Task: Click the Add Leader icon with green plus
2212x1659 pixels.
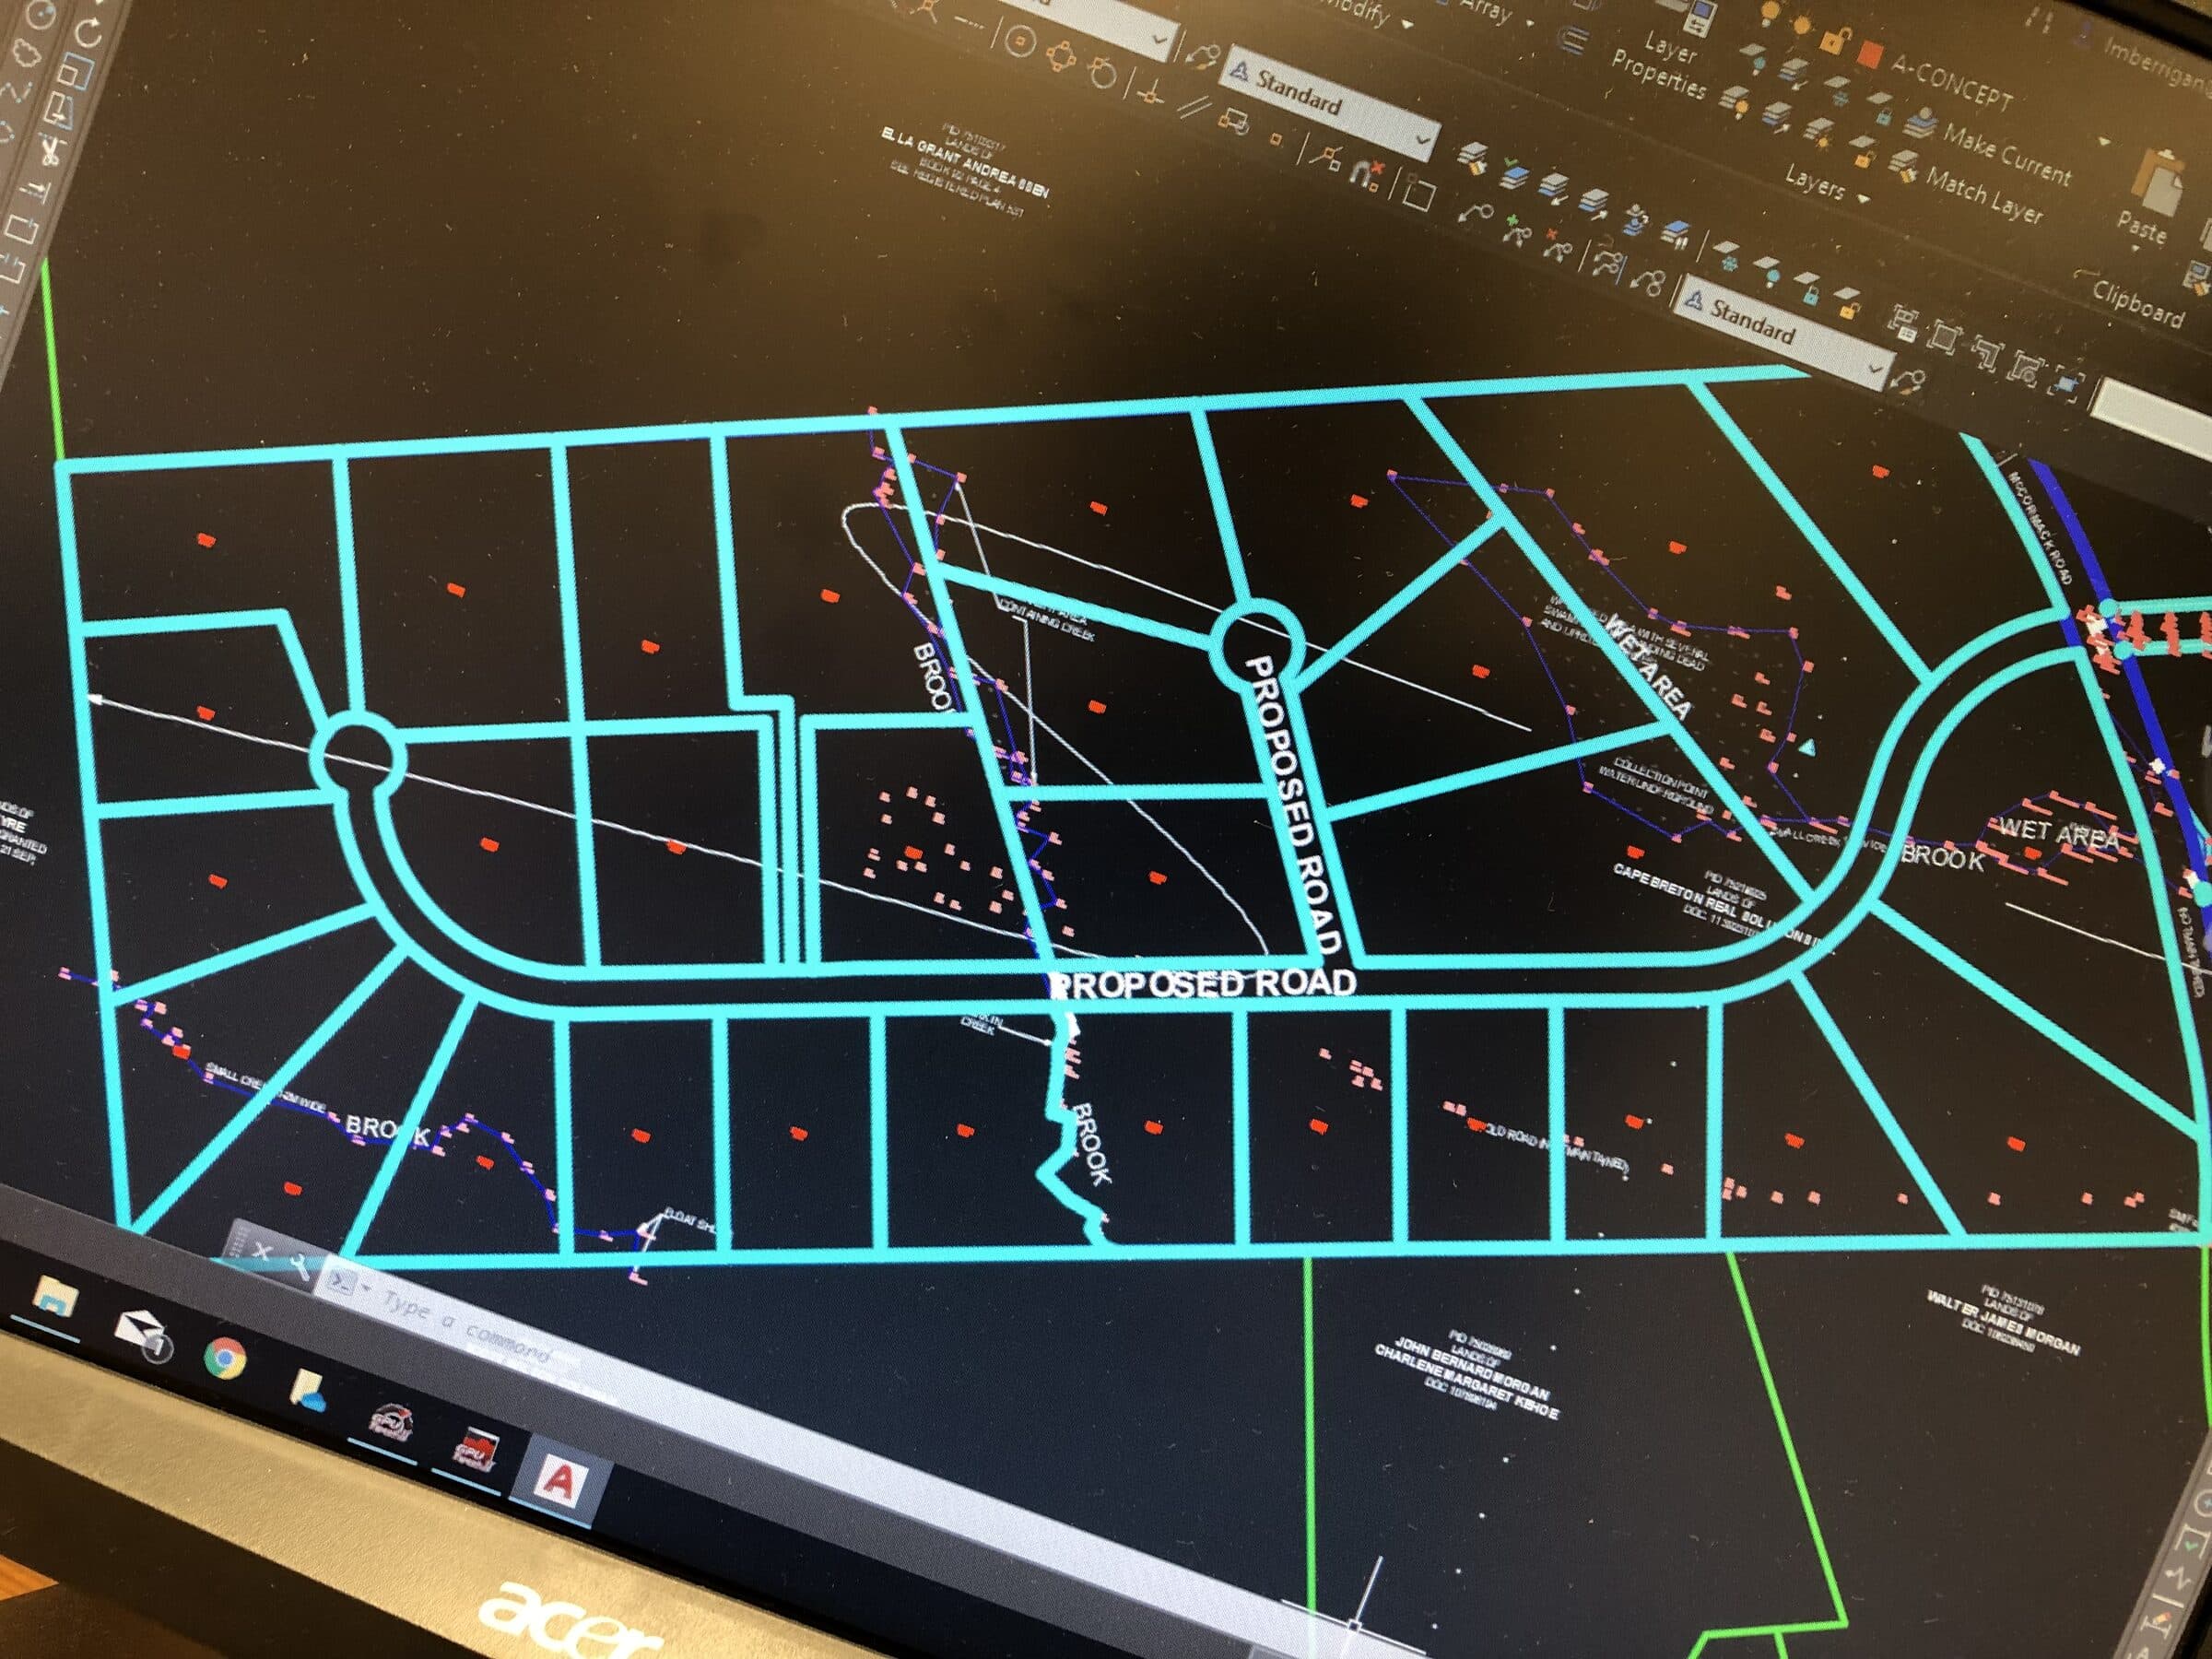Action: point(1517,233)
